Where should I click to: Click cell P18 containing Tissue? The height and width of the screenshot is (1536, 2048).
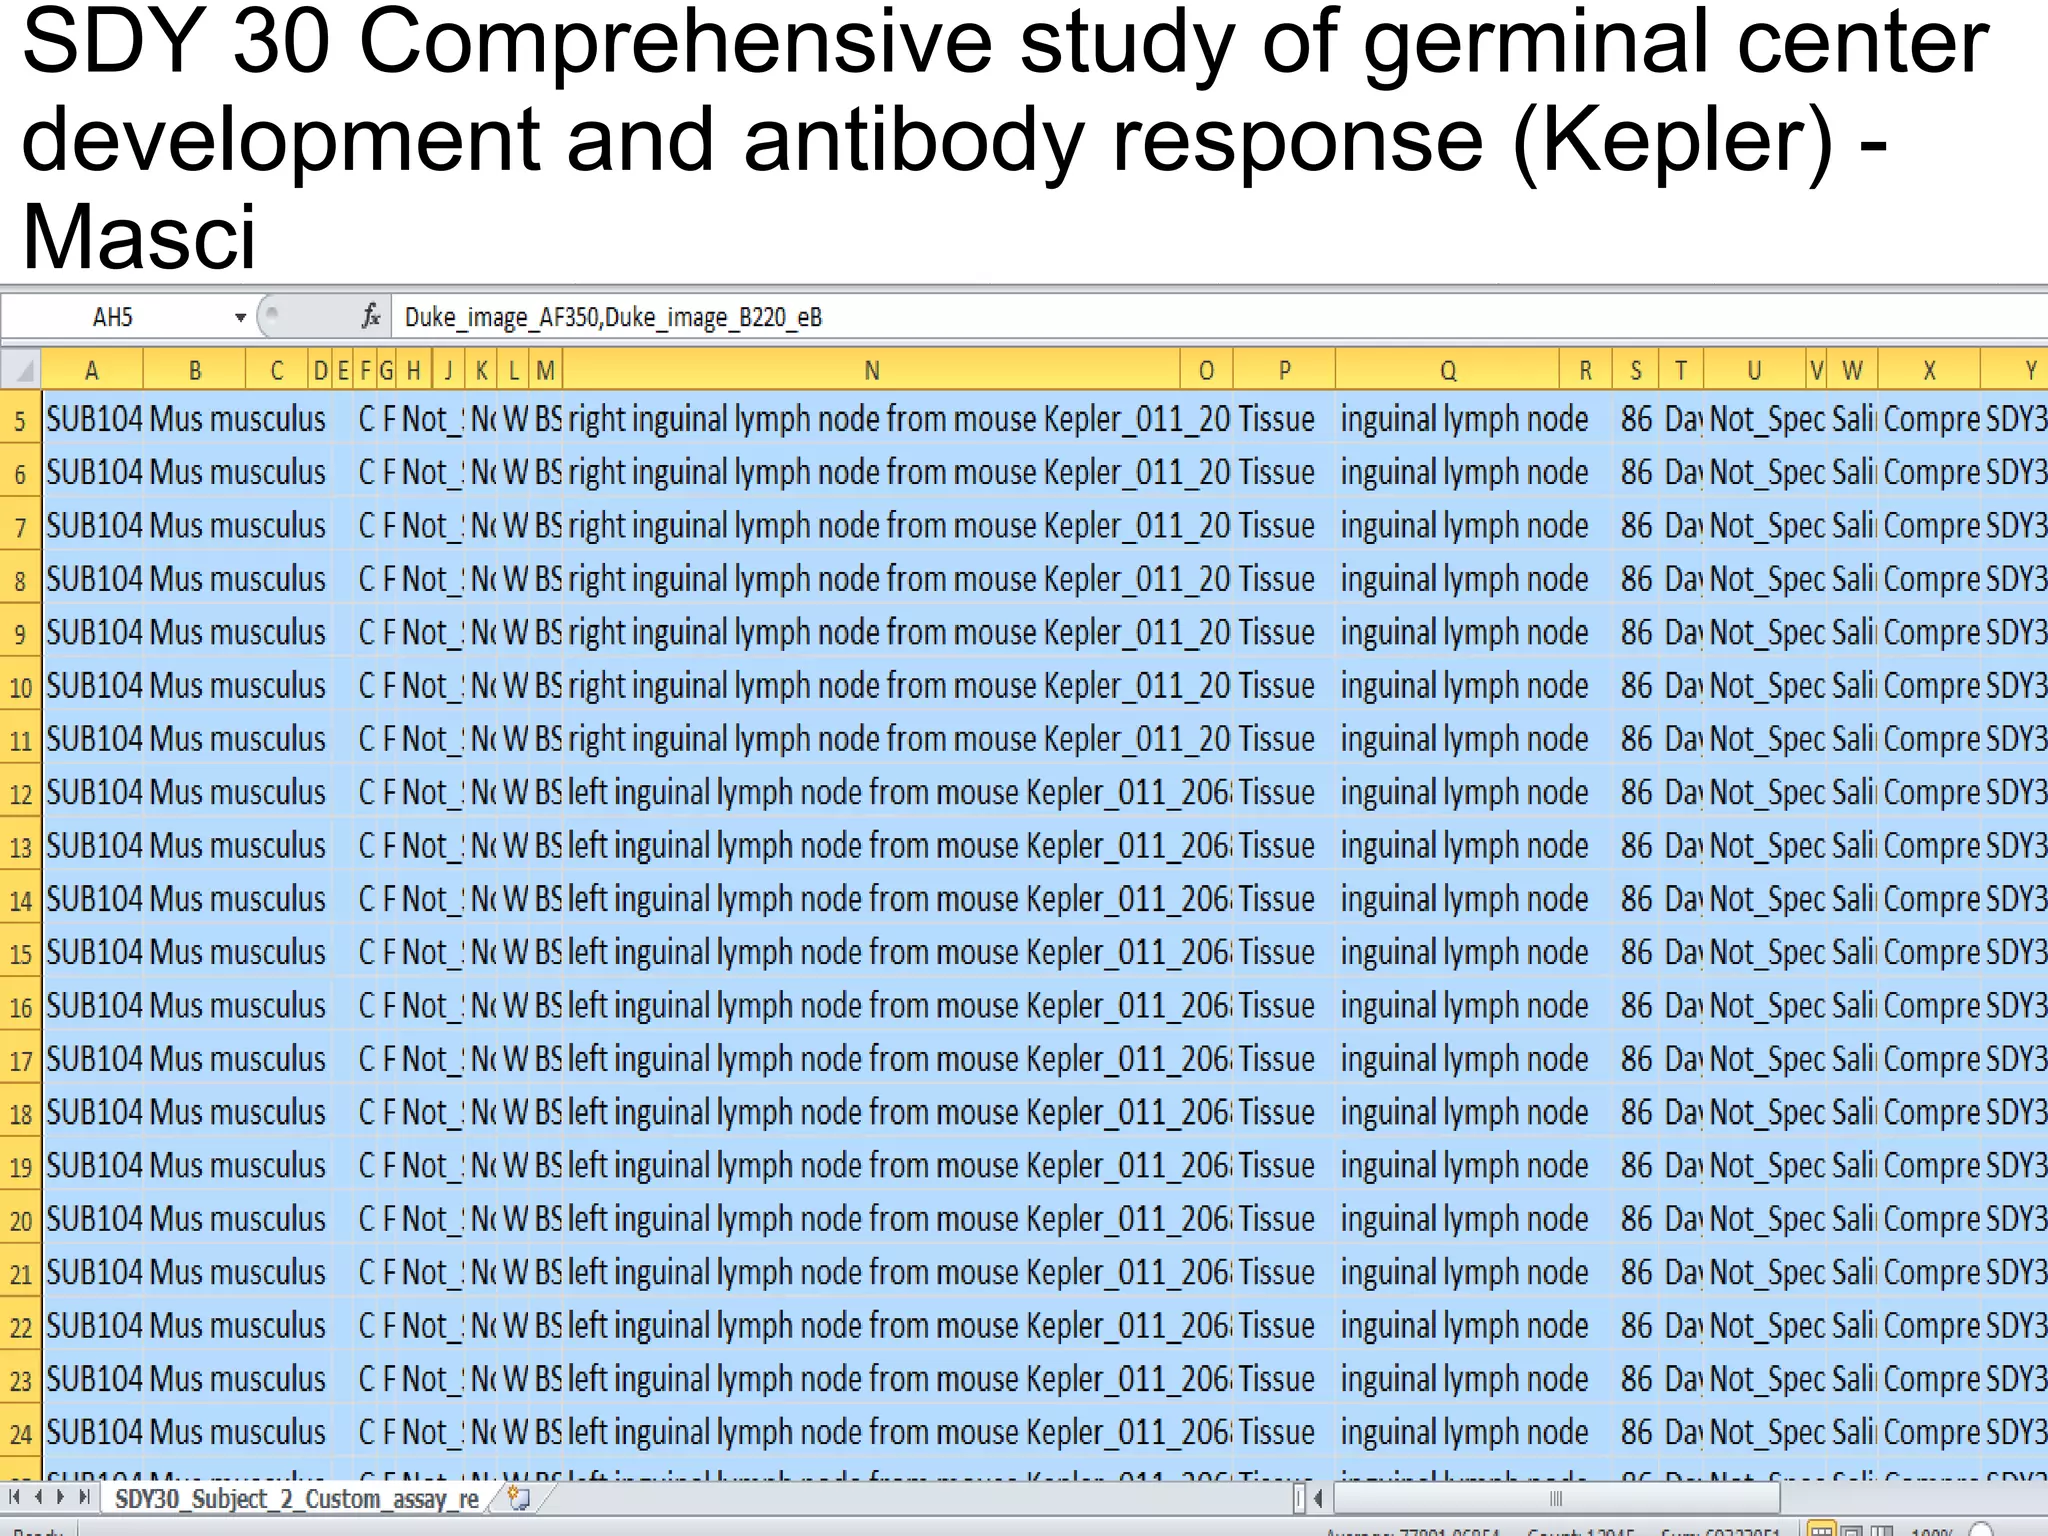(x=1285, y=1113)
